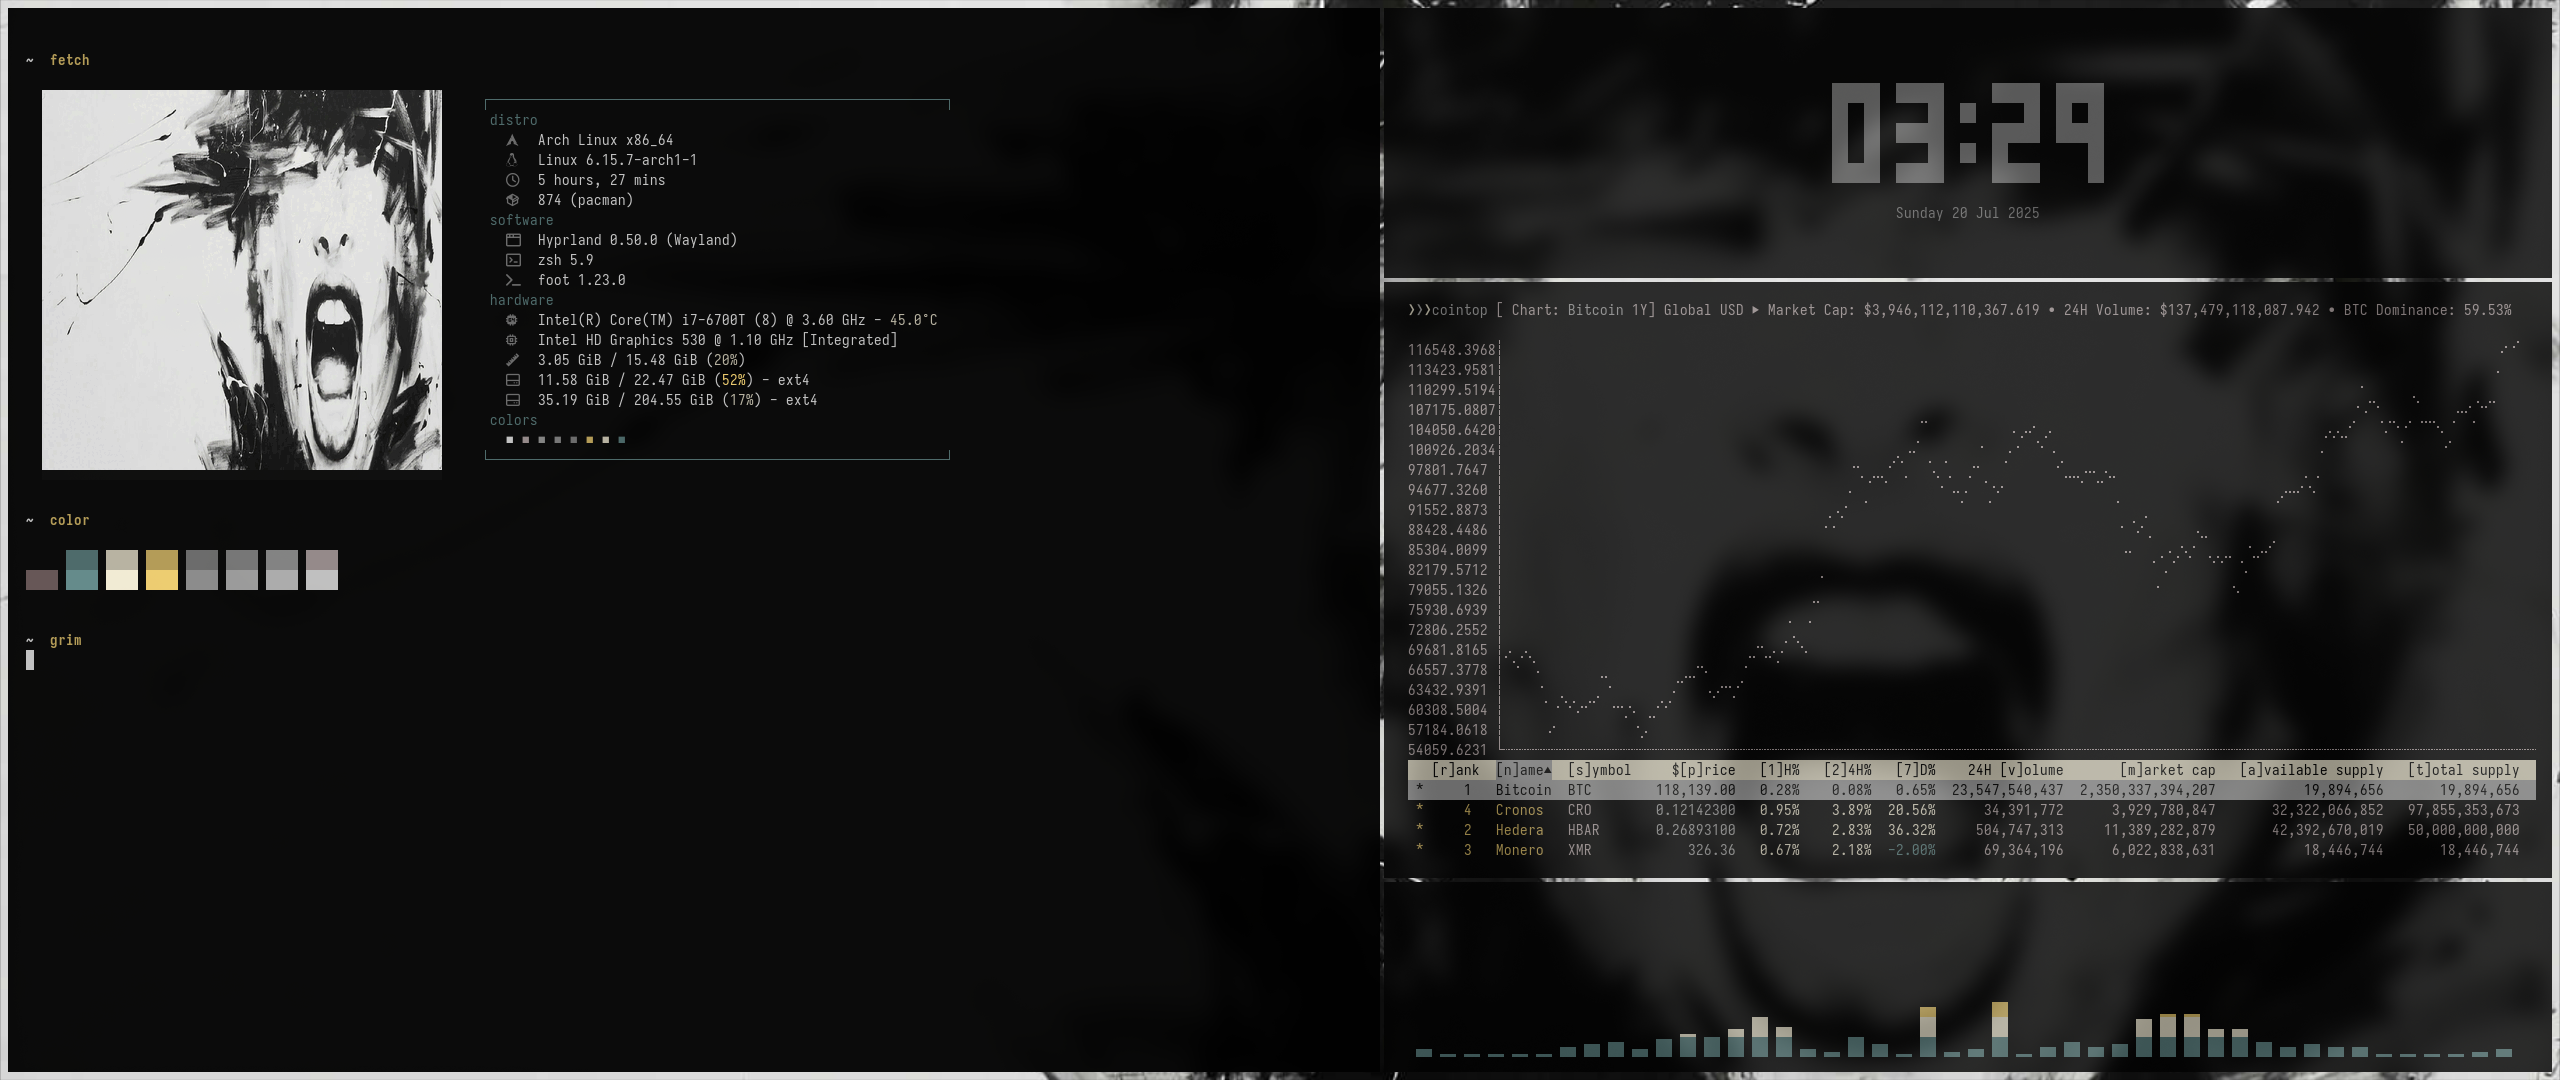Click chart axis label 116548.3968
This screenshot has height=1080, width=2560.
pyautogui.click(x=1451, y=350)
